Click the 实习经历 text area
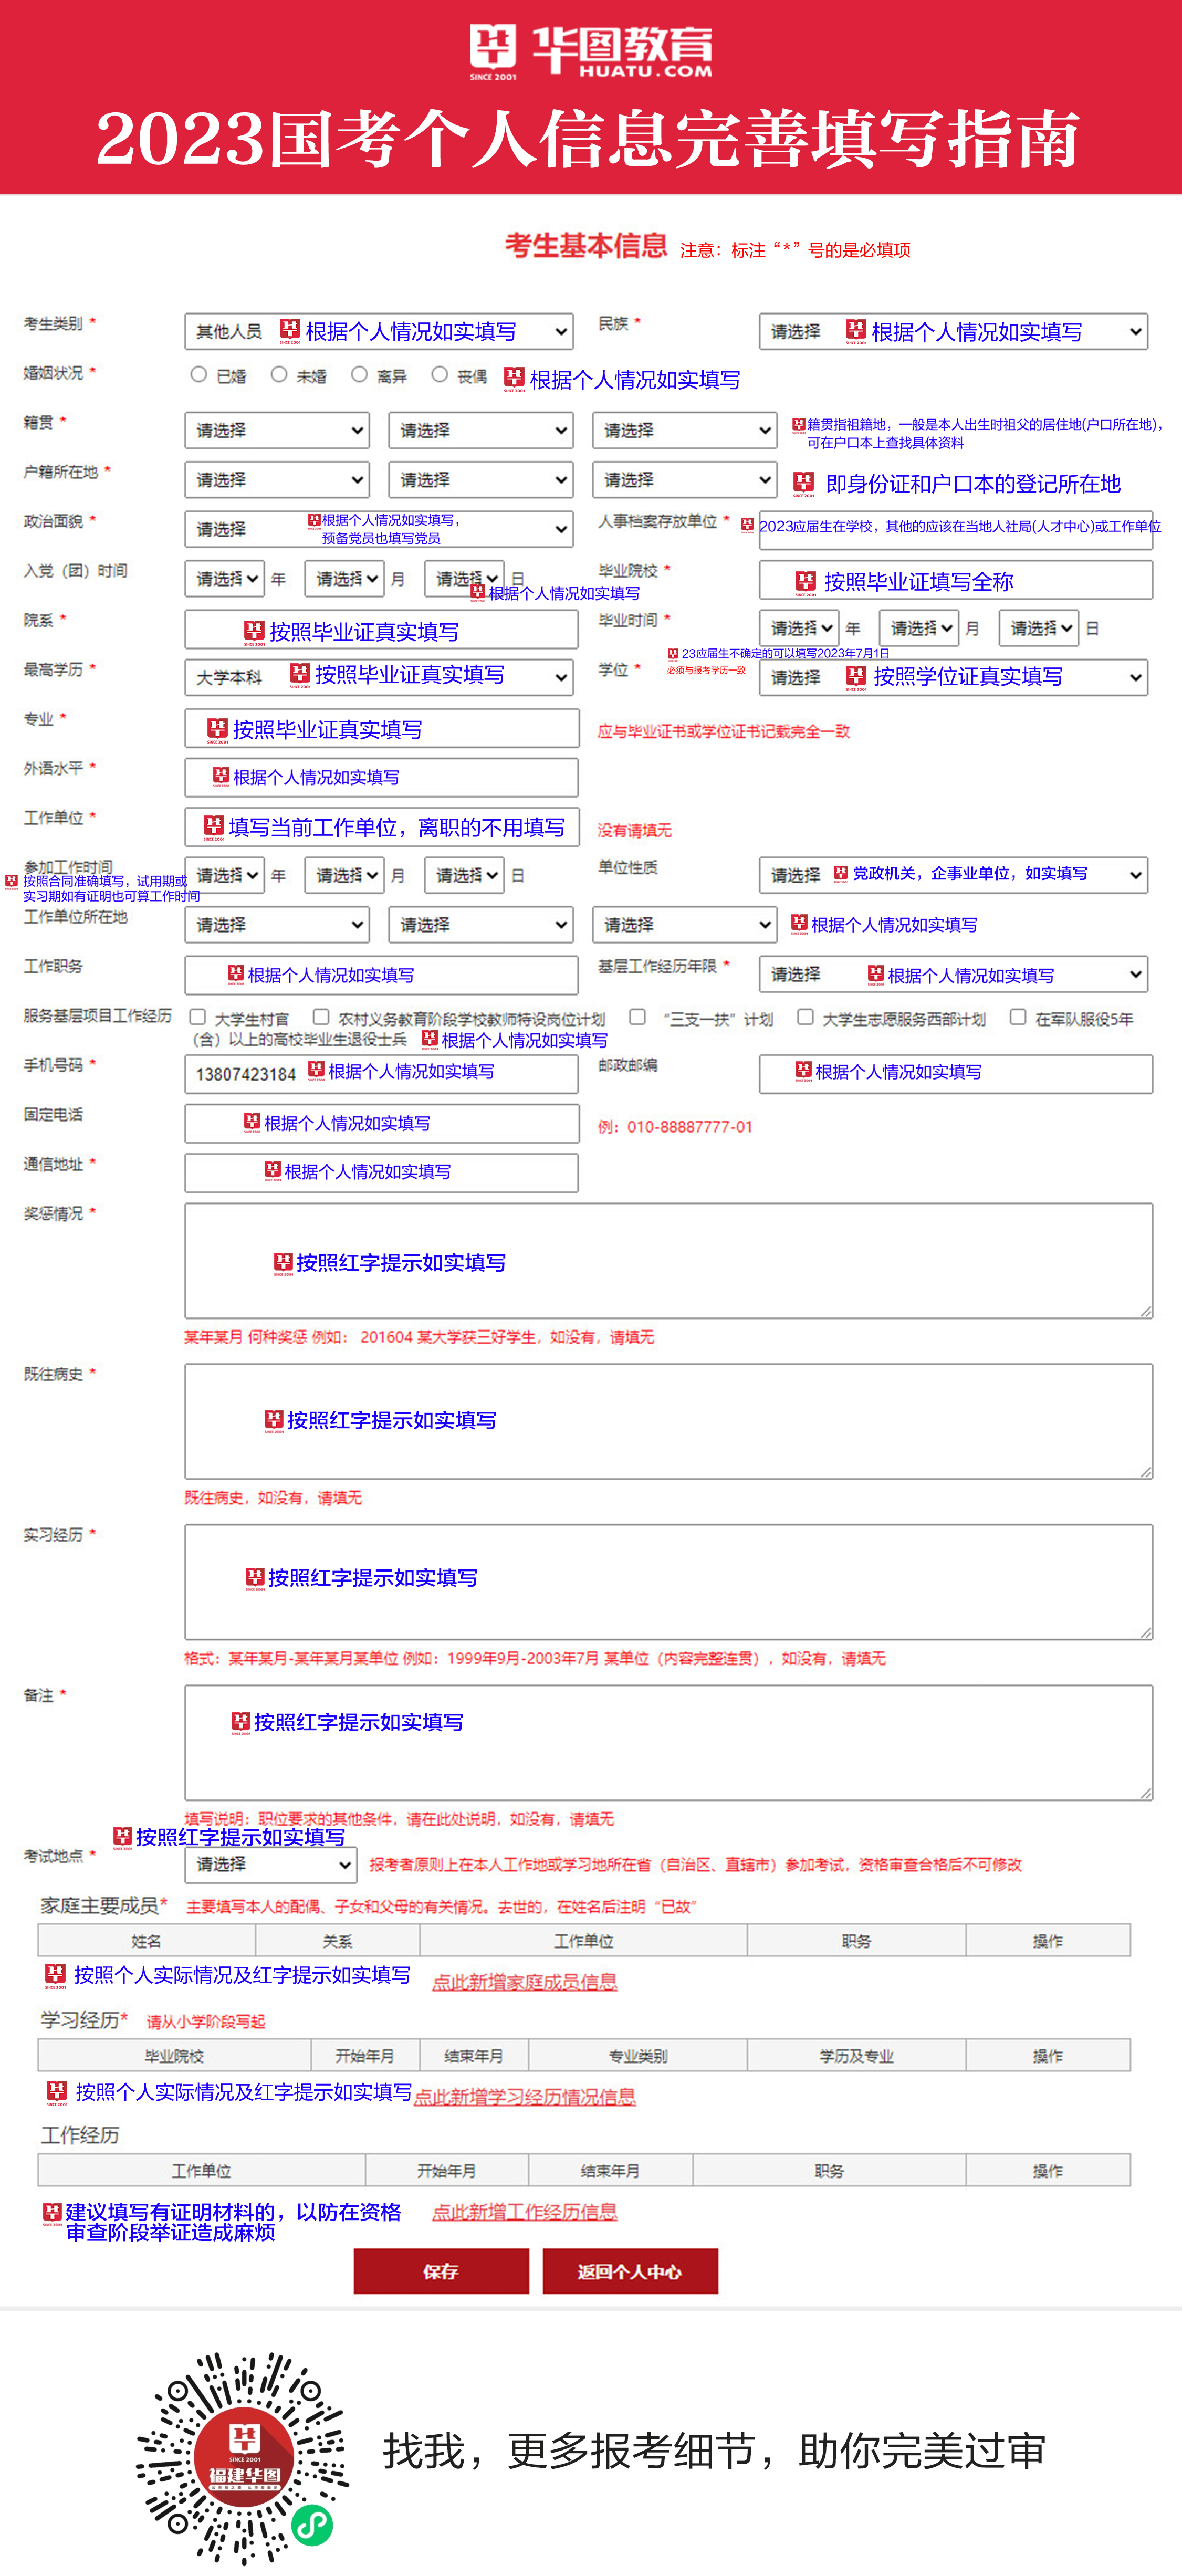Screen dimensions: 1182x2576 coord(669,1582)
